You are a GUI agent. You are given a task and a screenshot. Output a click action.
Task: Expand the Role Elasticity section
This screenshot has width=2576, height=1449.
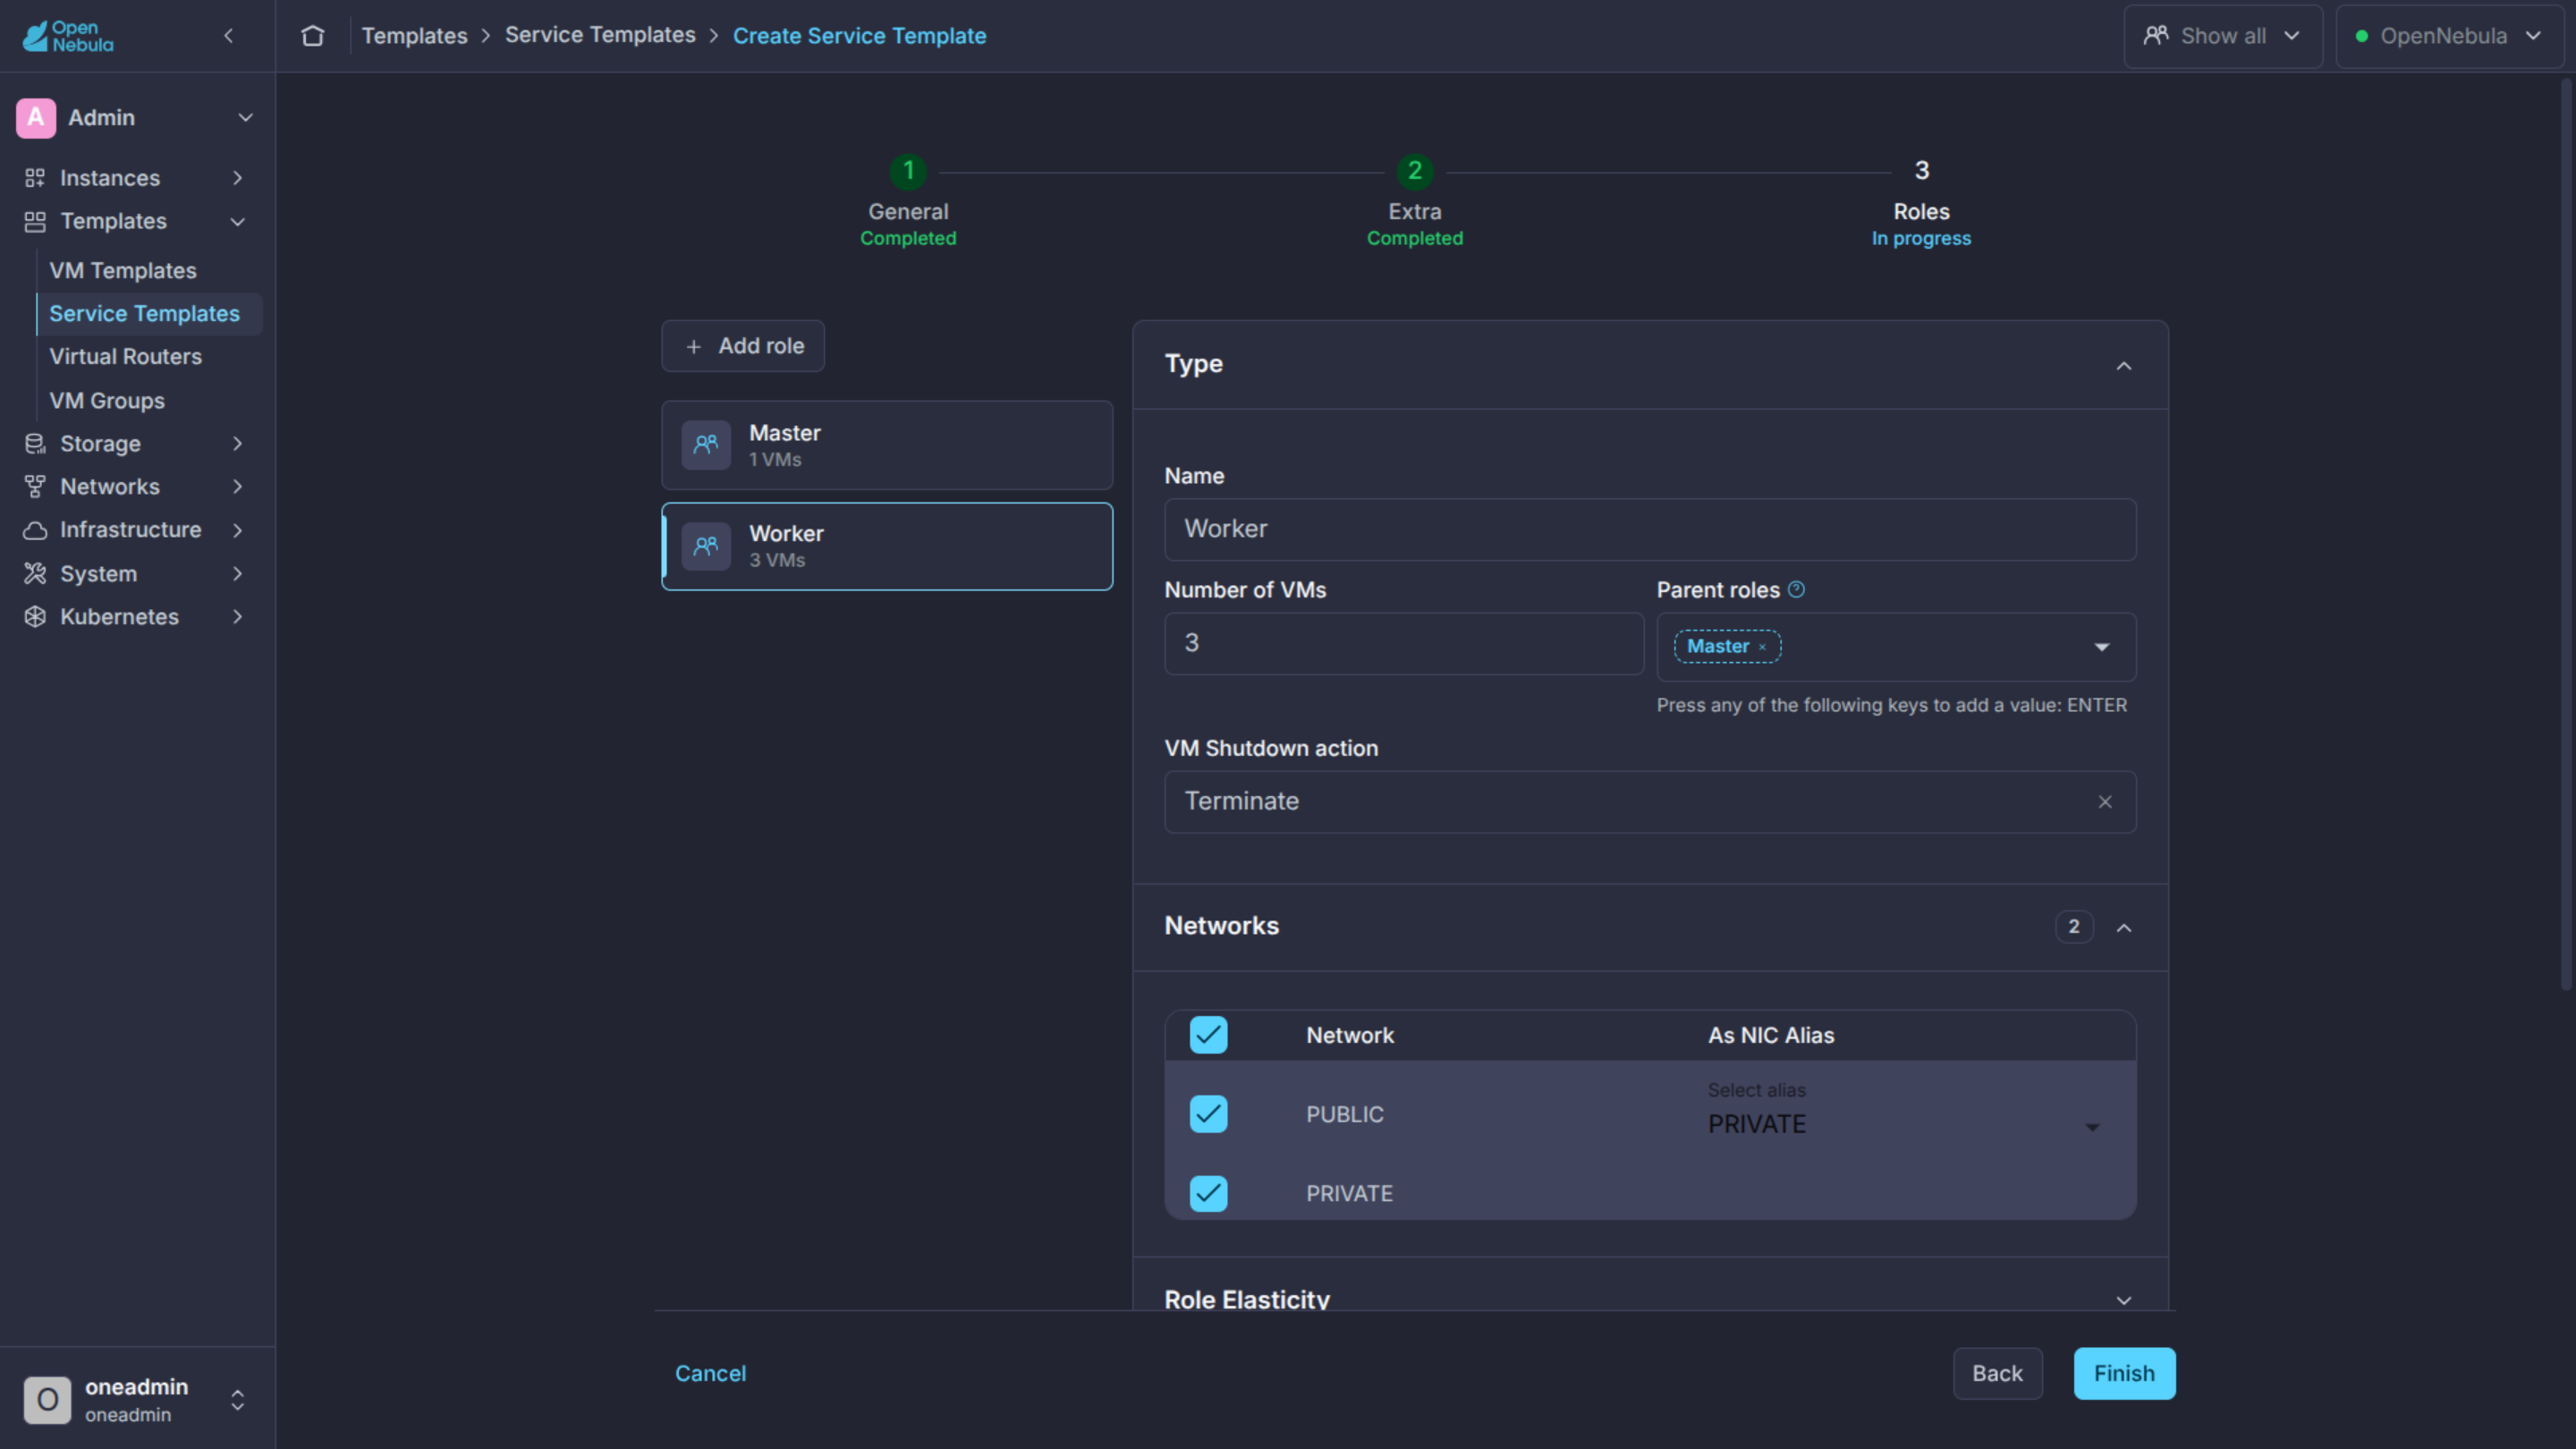pos(2124,1300)
